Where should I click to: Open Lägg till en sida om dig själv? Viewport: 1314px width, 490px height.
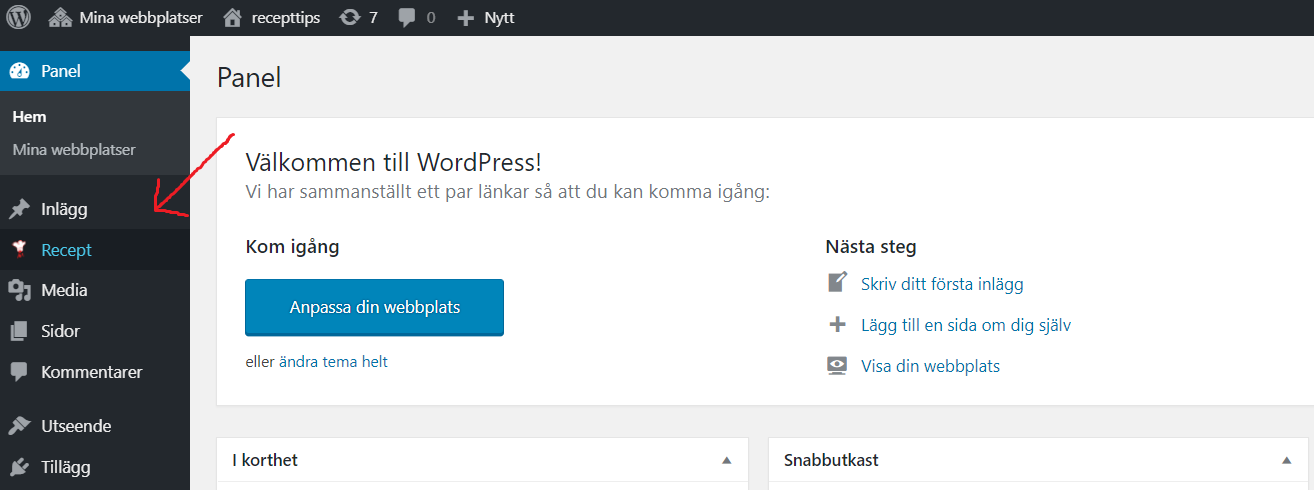click(966, 325)
